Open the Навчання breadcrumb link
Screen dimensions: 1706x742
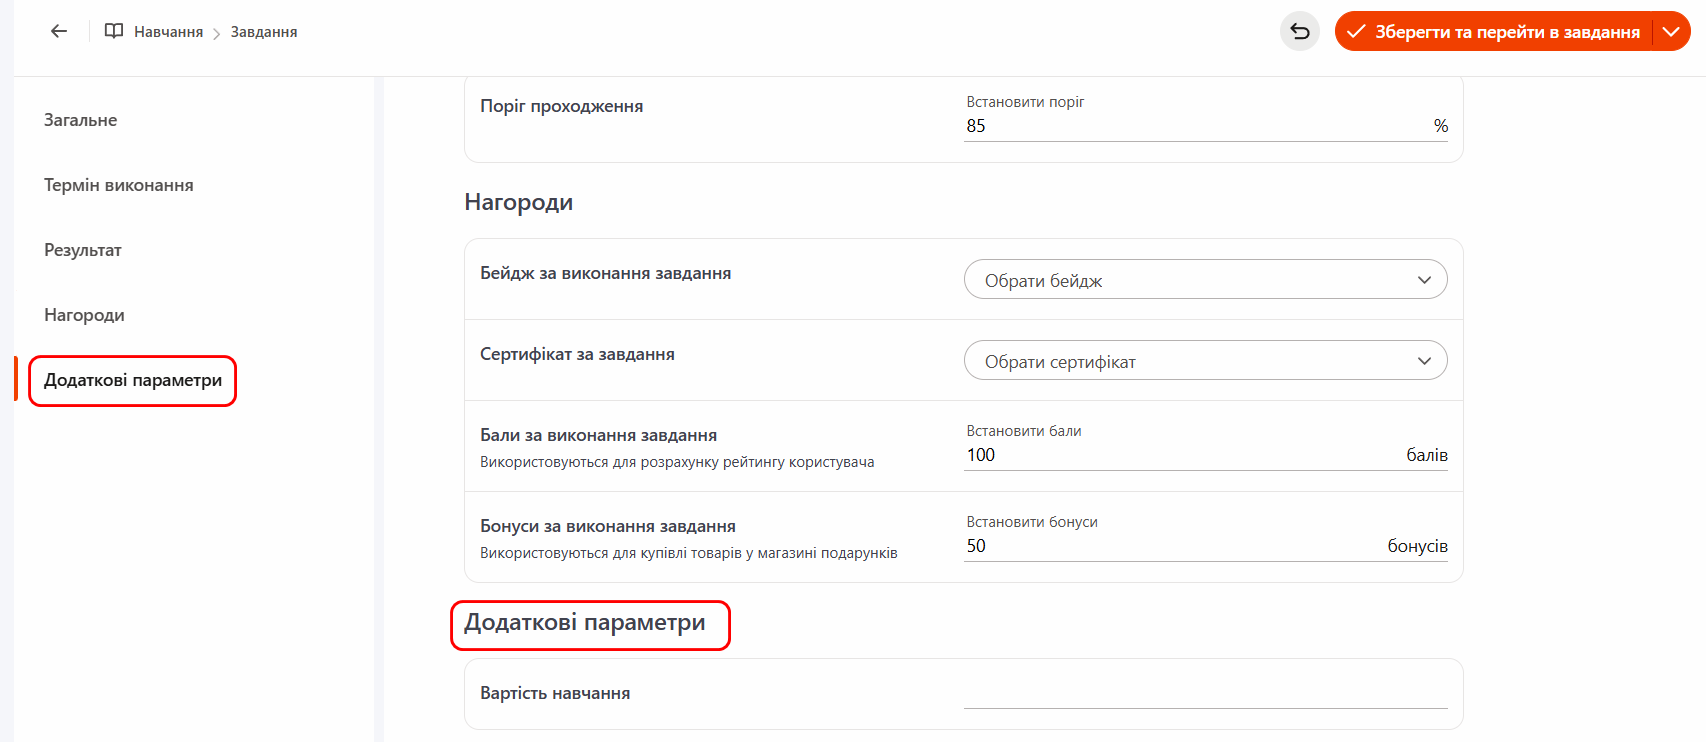[168, 32]
